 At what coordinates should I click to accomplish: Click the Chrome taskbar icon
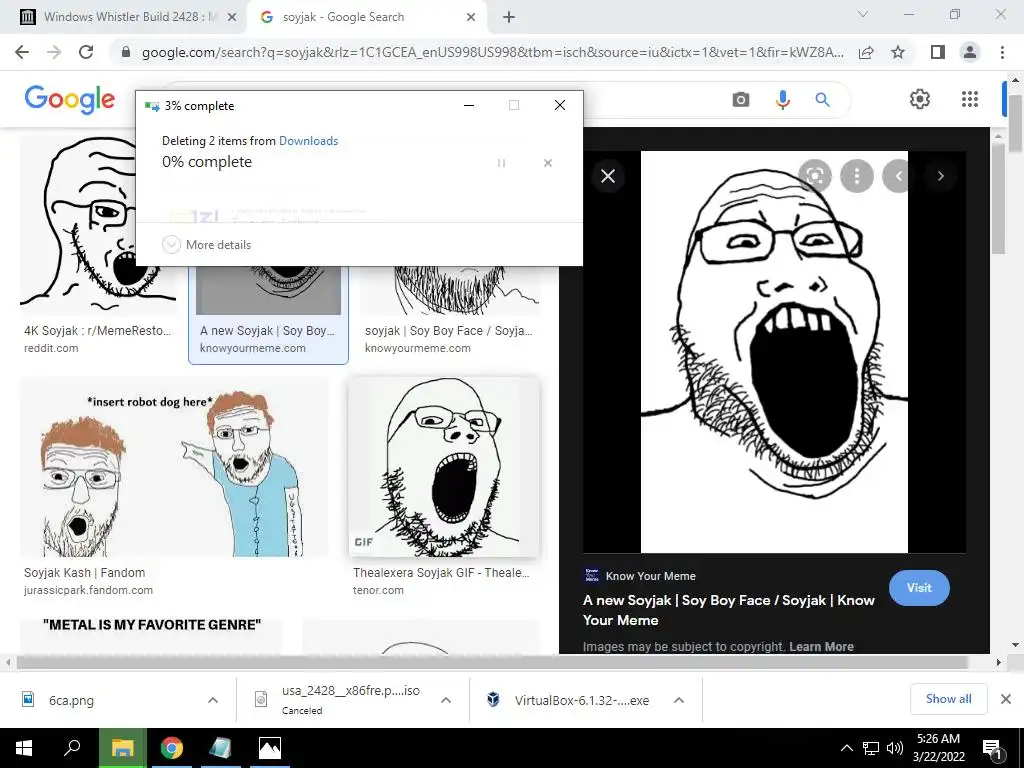pos(172,748)
